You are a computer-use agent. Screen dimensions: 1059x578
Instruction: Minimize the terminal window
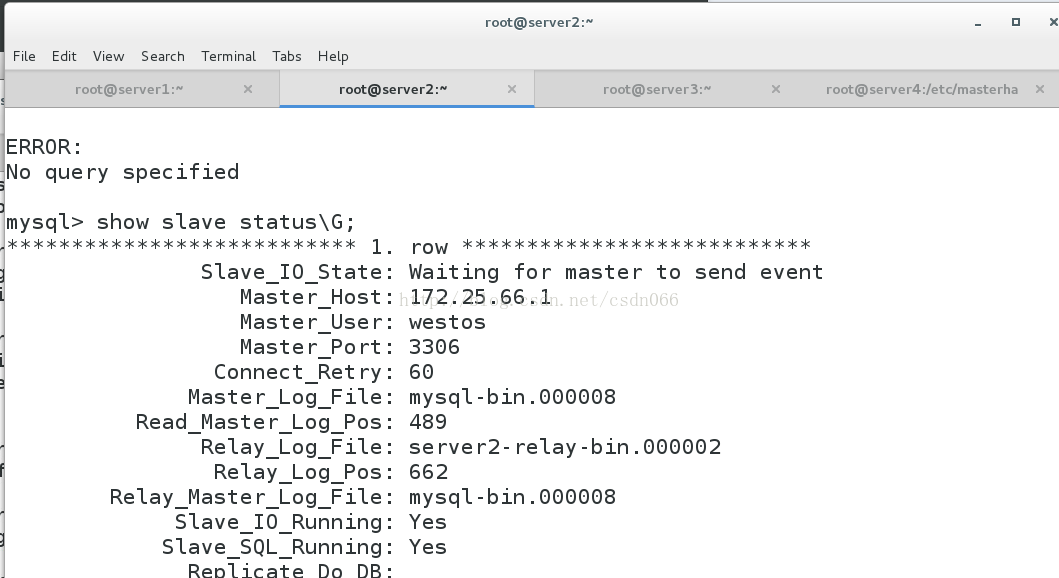(x=978, y=23)
